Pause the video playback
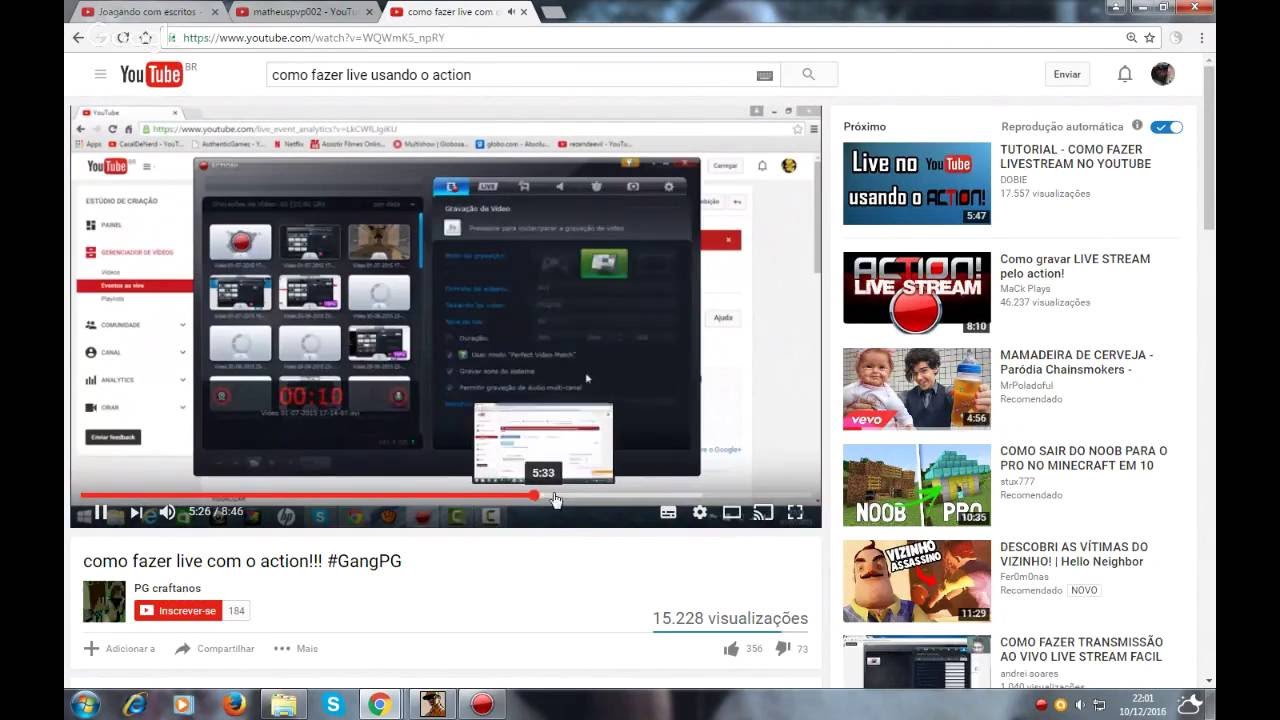 [101, 512]
